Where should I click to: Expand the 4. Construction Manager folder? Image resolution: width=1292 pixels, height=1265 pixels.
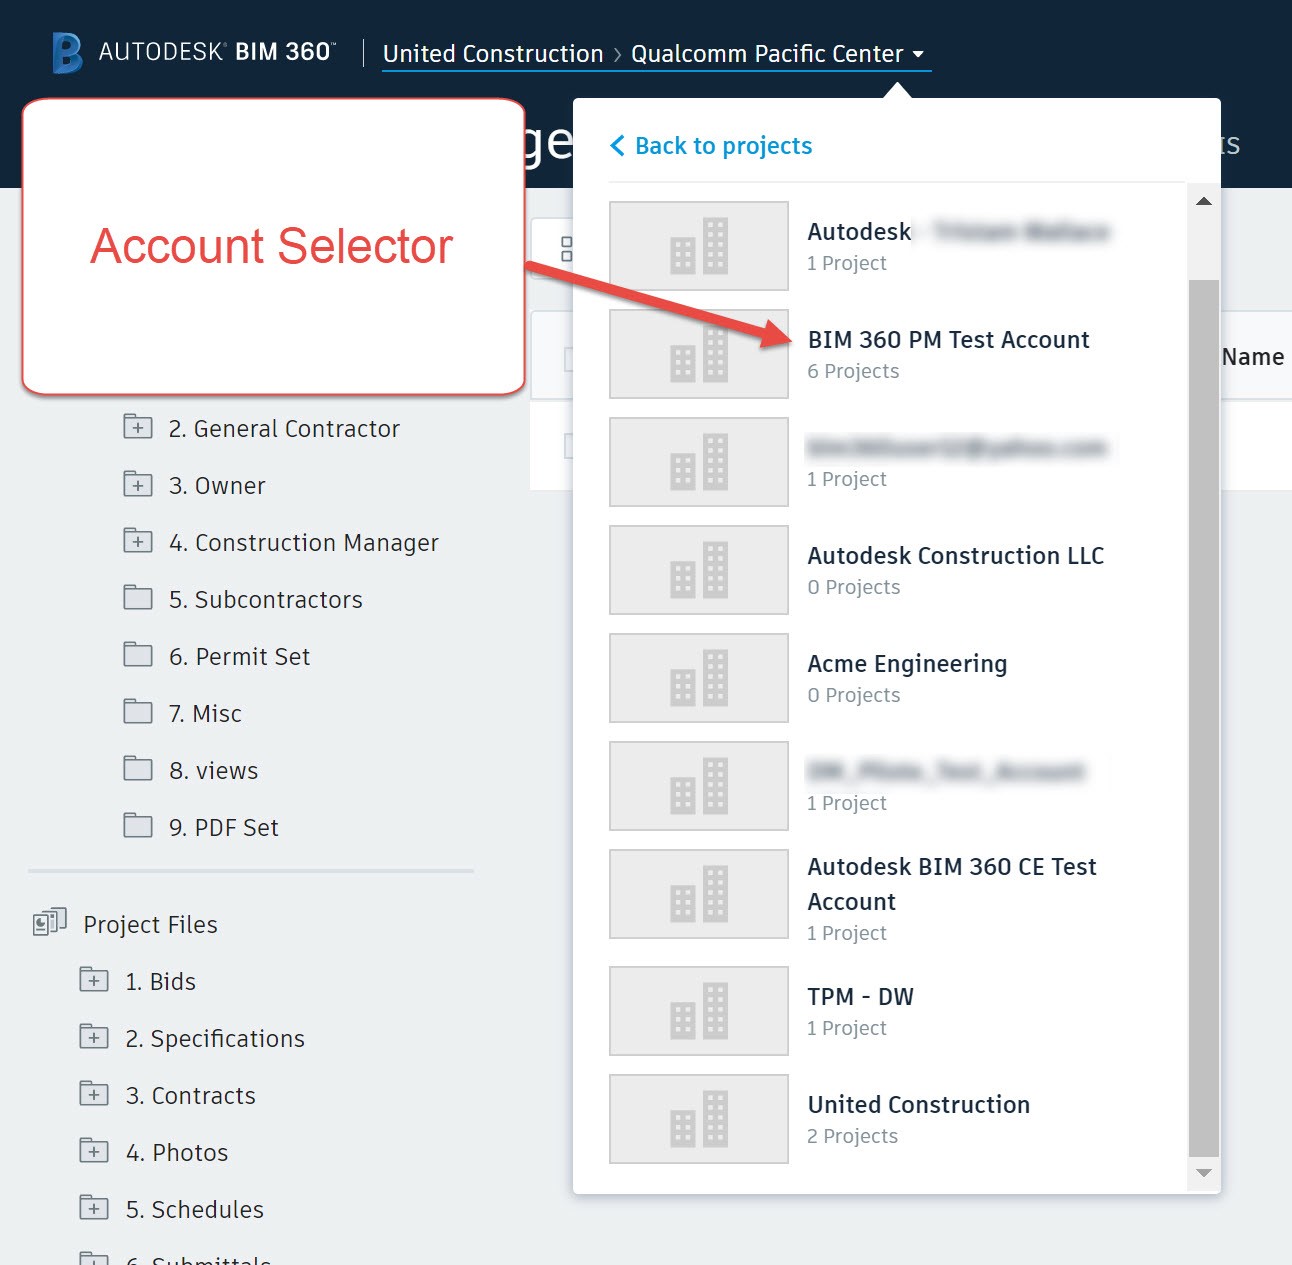[138, 541]
